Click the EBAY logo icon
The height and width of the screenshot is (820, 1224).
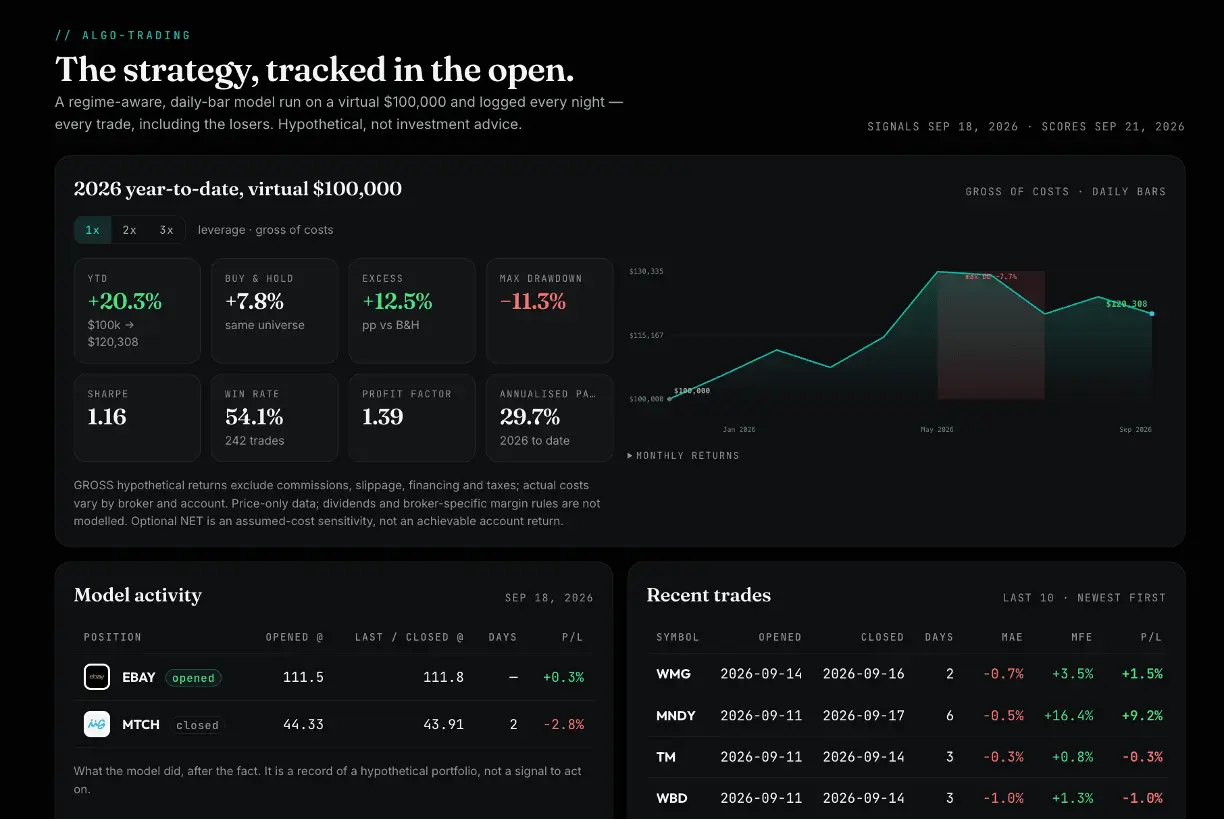[x=97, y=677]
